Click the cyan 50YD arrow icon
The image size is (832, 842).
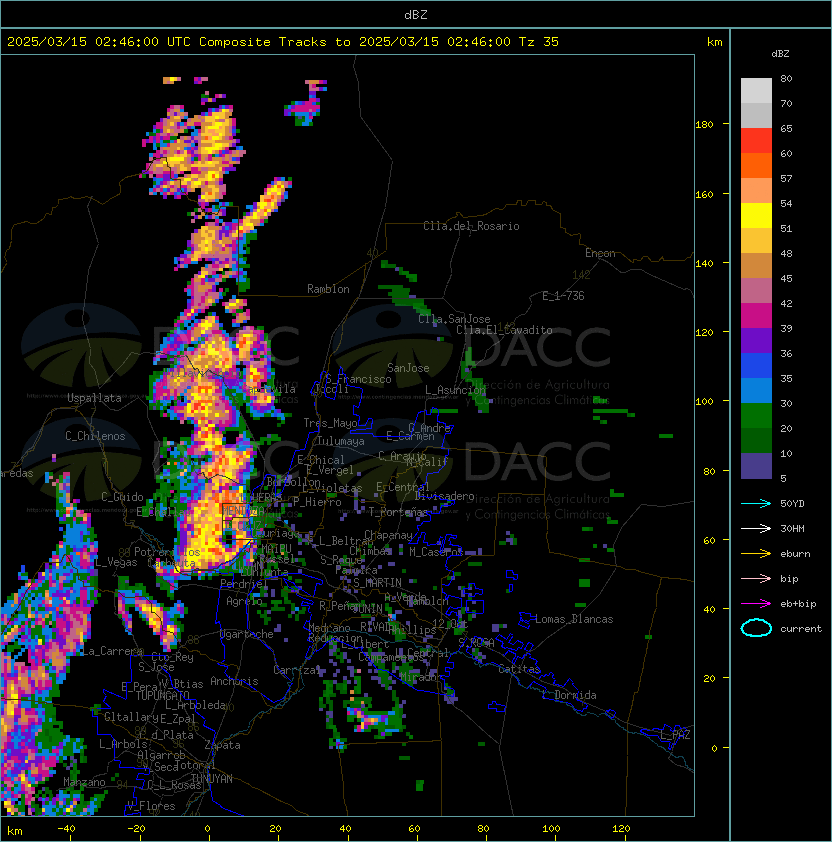pos(756,503)
